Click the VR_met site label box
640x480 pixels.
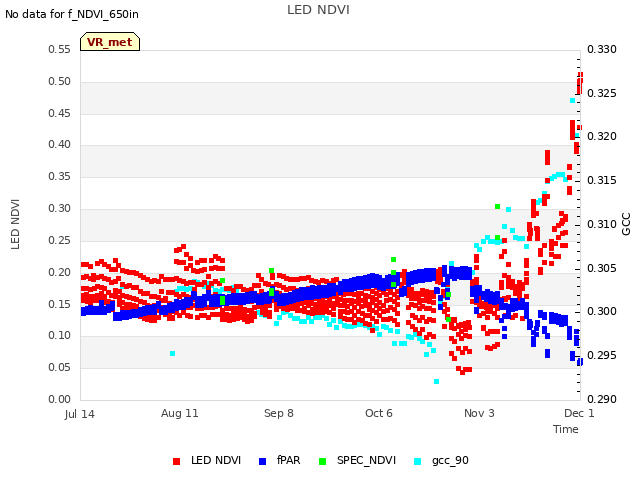coord(110,42)
